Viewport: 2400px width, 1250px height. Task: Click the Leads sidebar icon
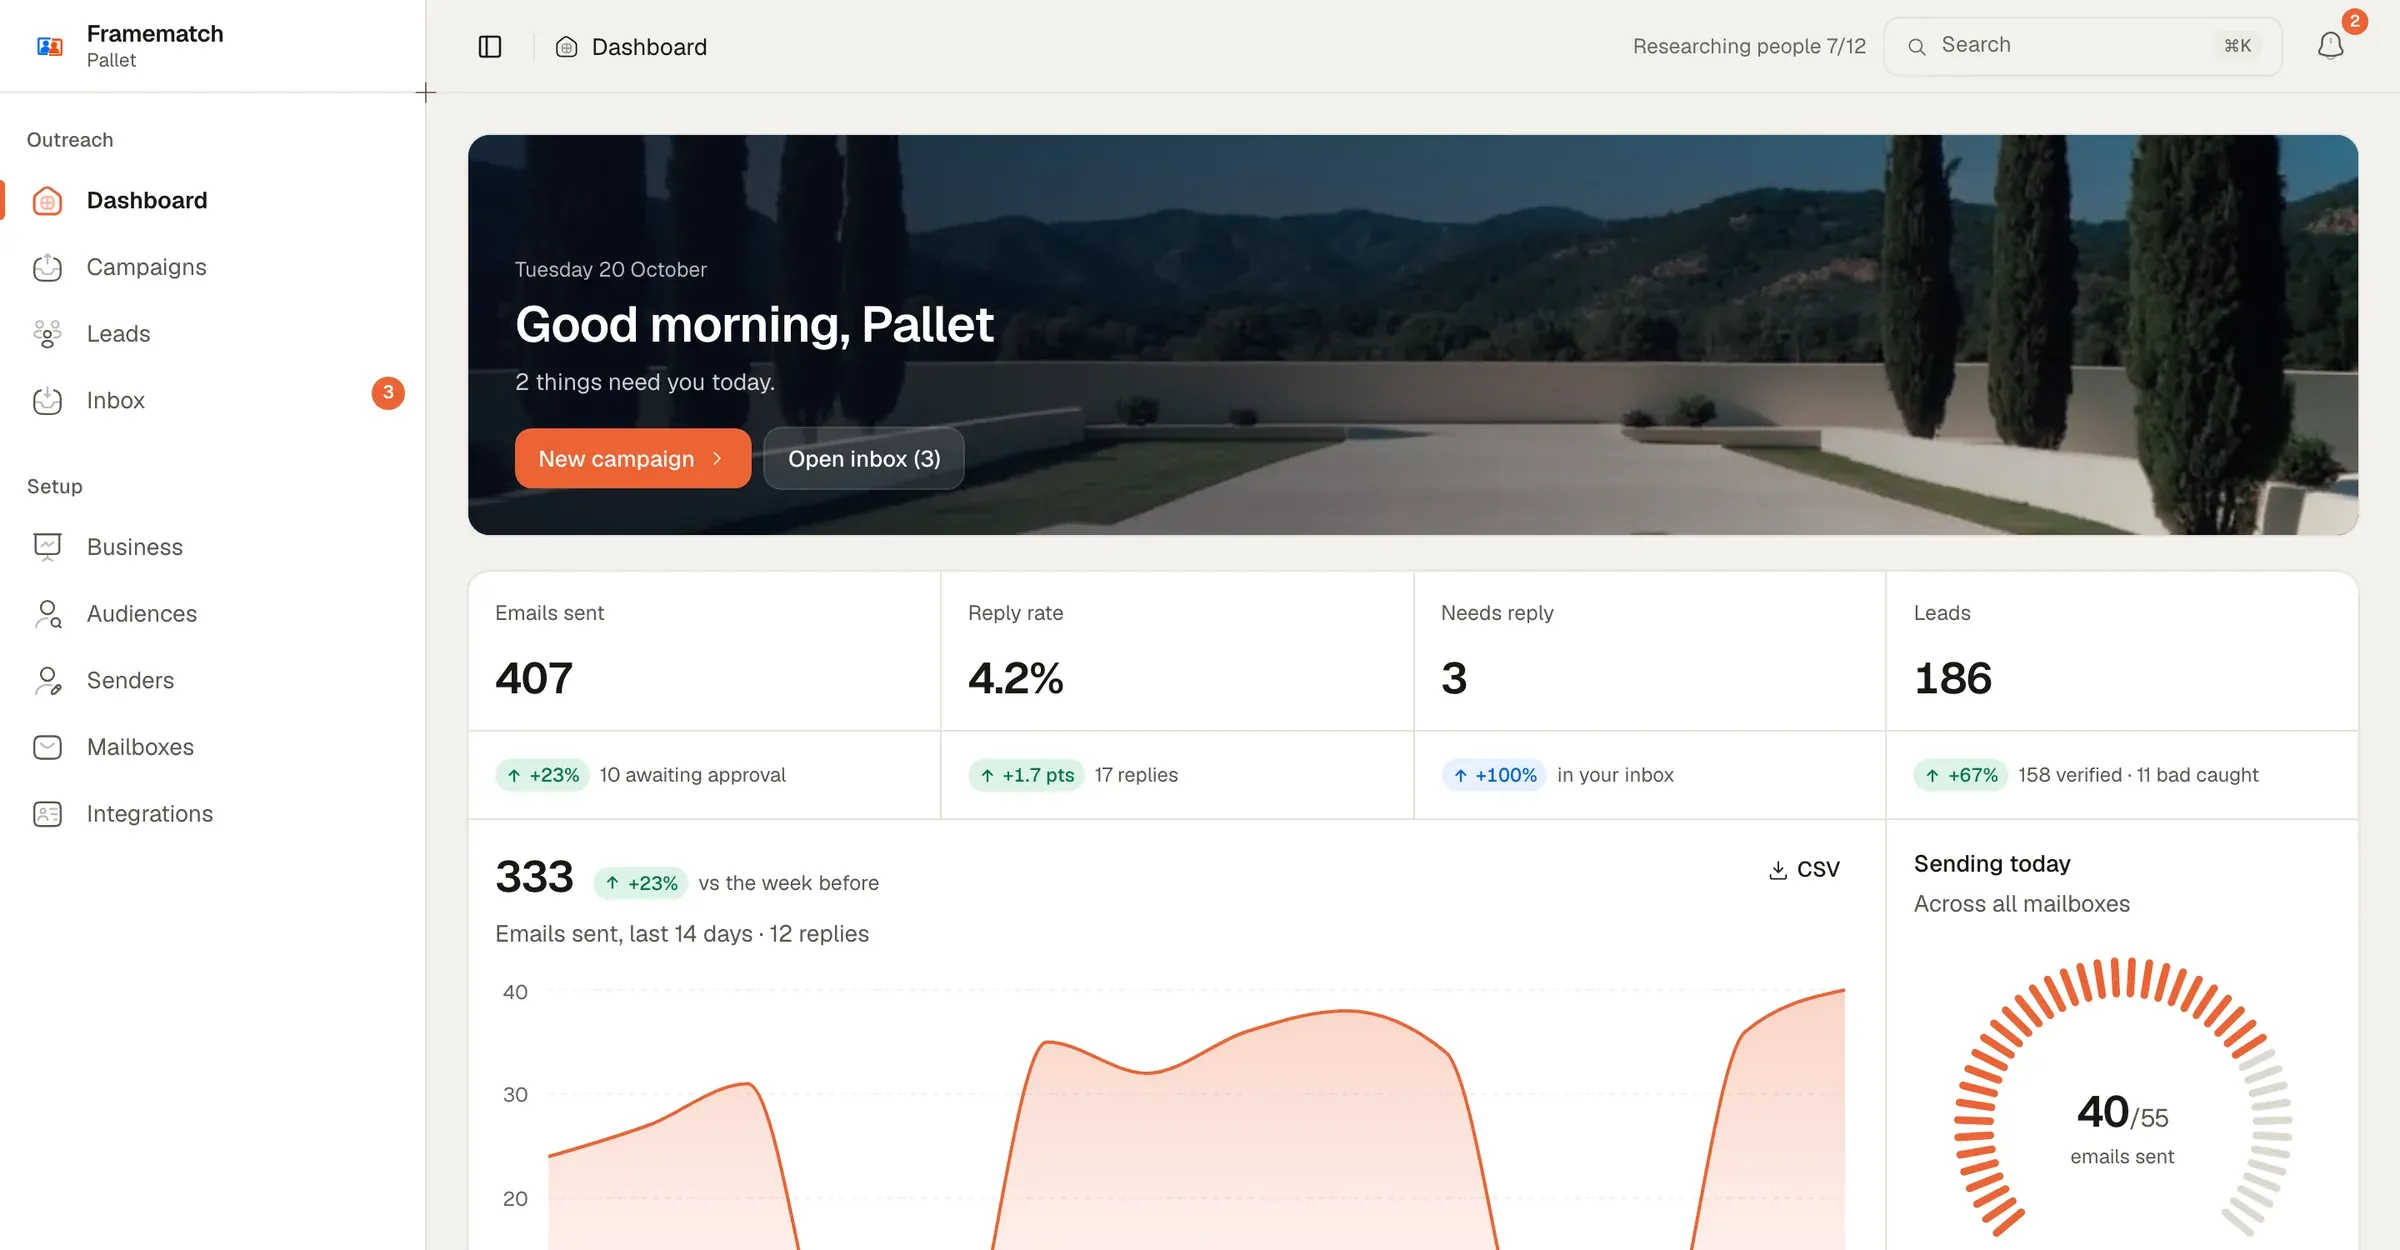(x=47, y=334)
